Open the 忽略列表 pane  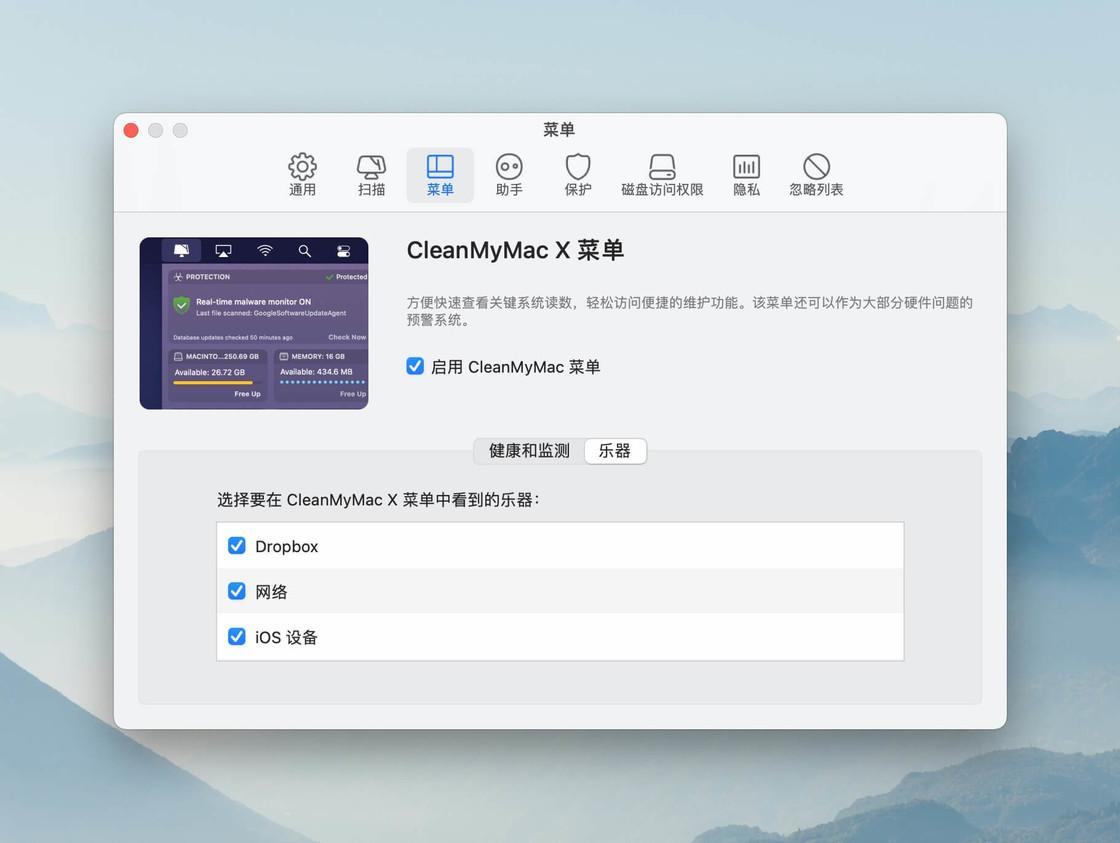[816, 174]
